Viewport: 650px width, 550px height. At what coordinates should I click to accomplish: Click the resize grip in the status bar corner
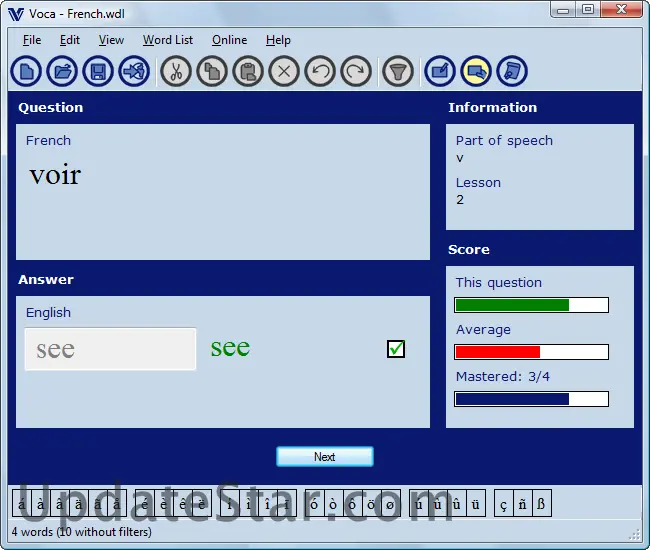pos(635,535)
